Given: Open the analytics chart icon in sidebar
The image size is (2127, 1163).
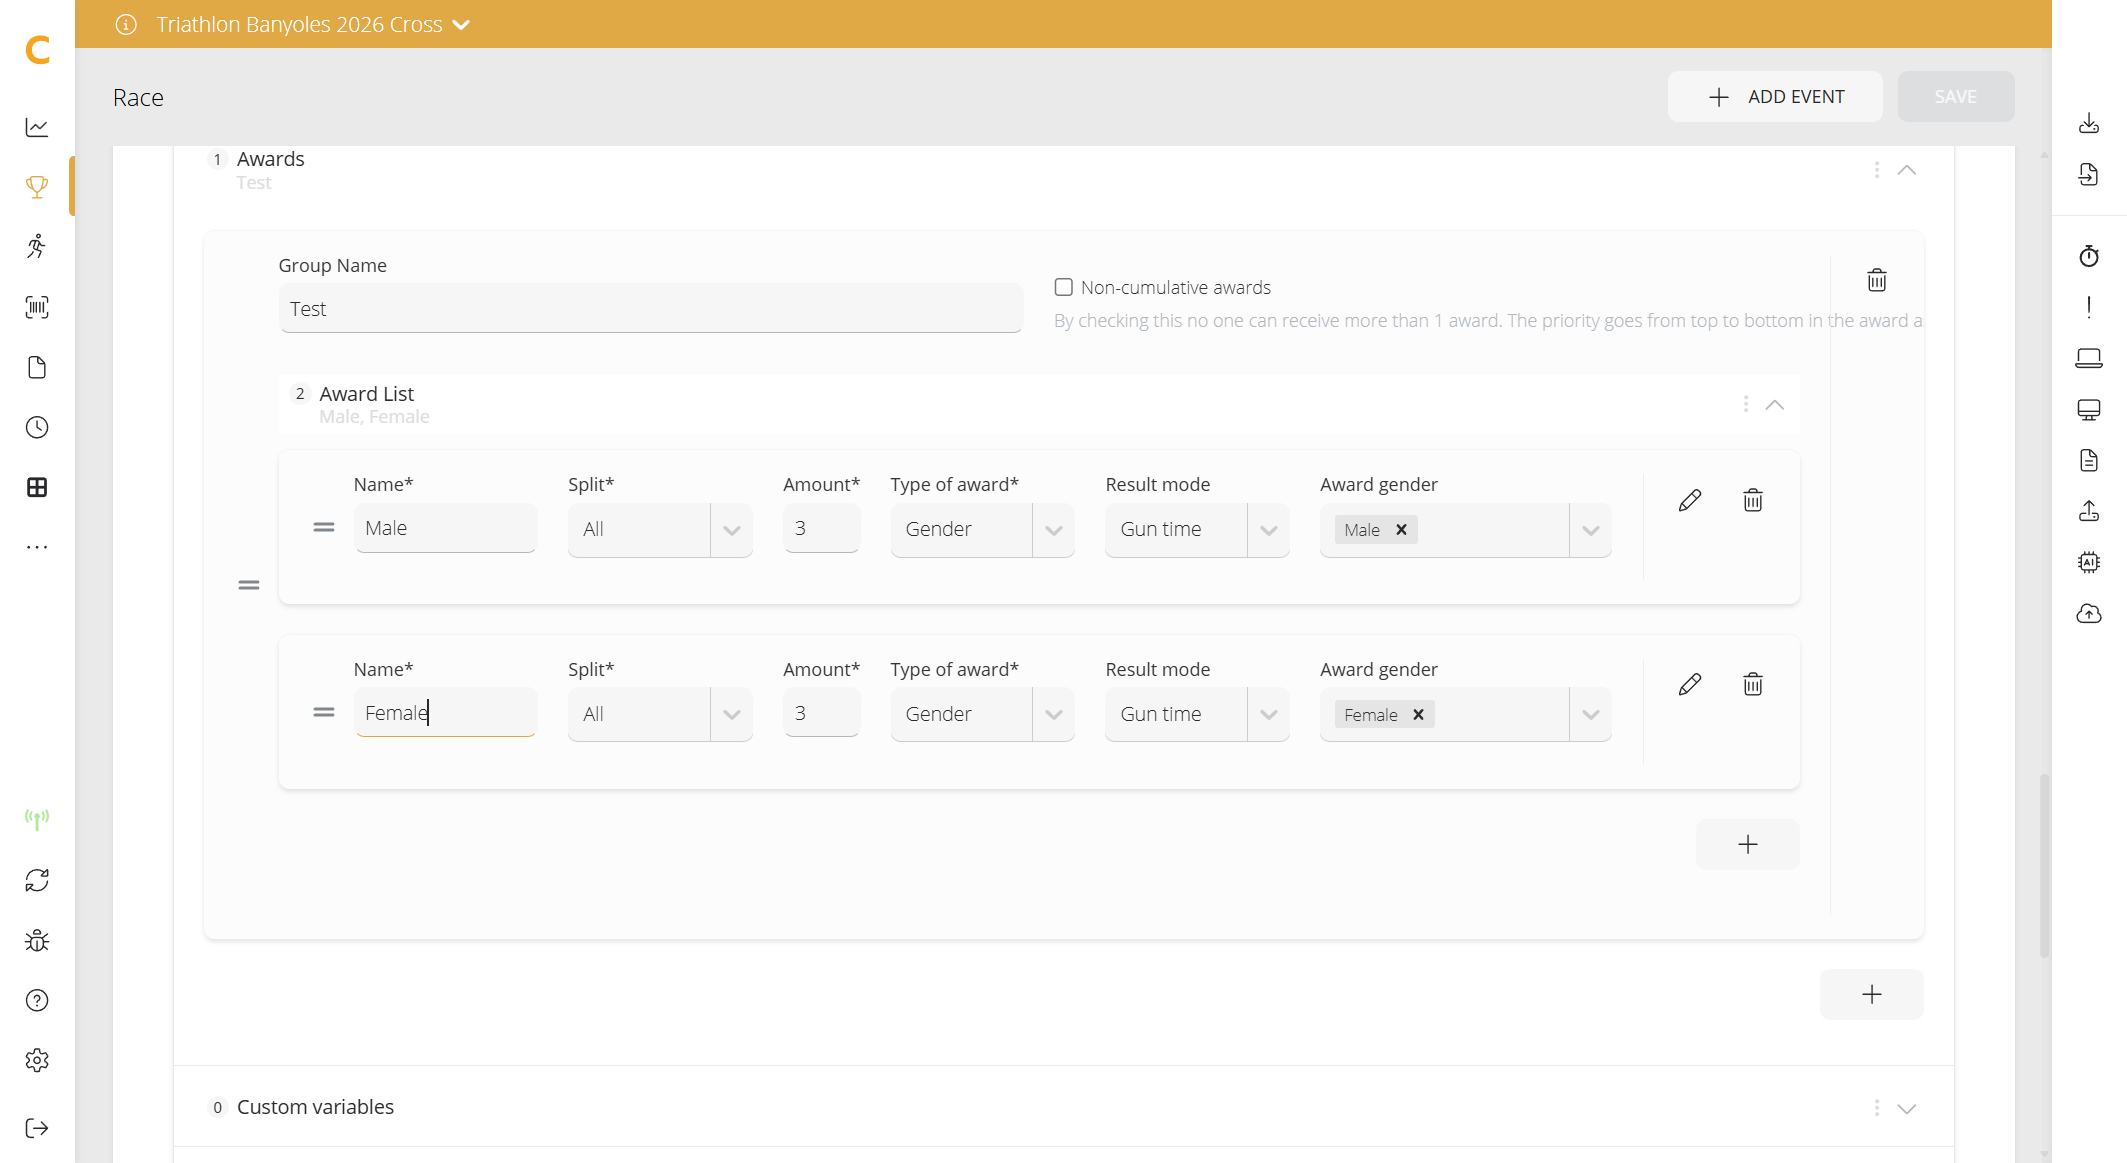Looking at the screenshot, I should pyautogui.click(x=37, y=127).
